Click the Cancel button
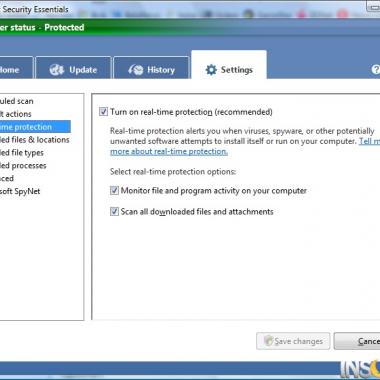 (357, 341)
